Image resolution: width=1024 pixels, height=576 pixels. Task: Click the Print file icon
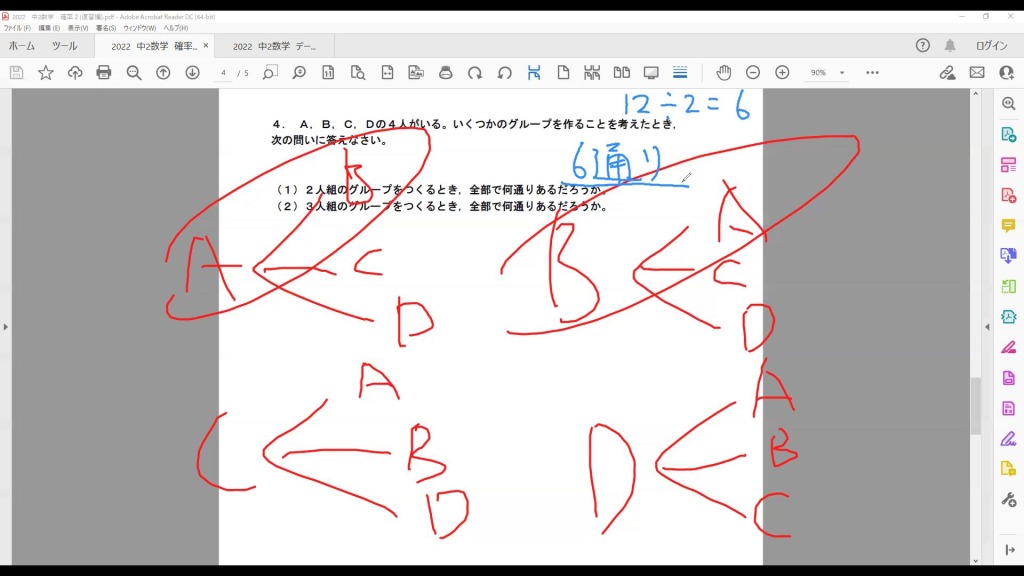click(104, 73)
